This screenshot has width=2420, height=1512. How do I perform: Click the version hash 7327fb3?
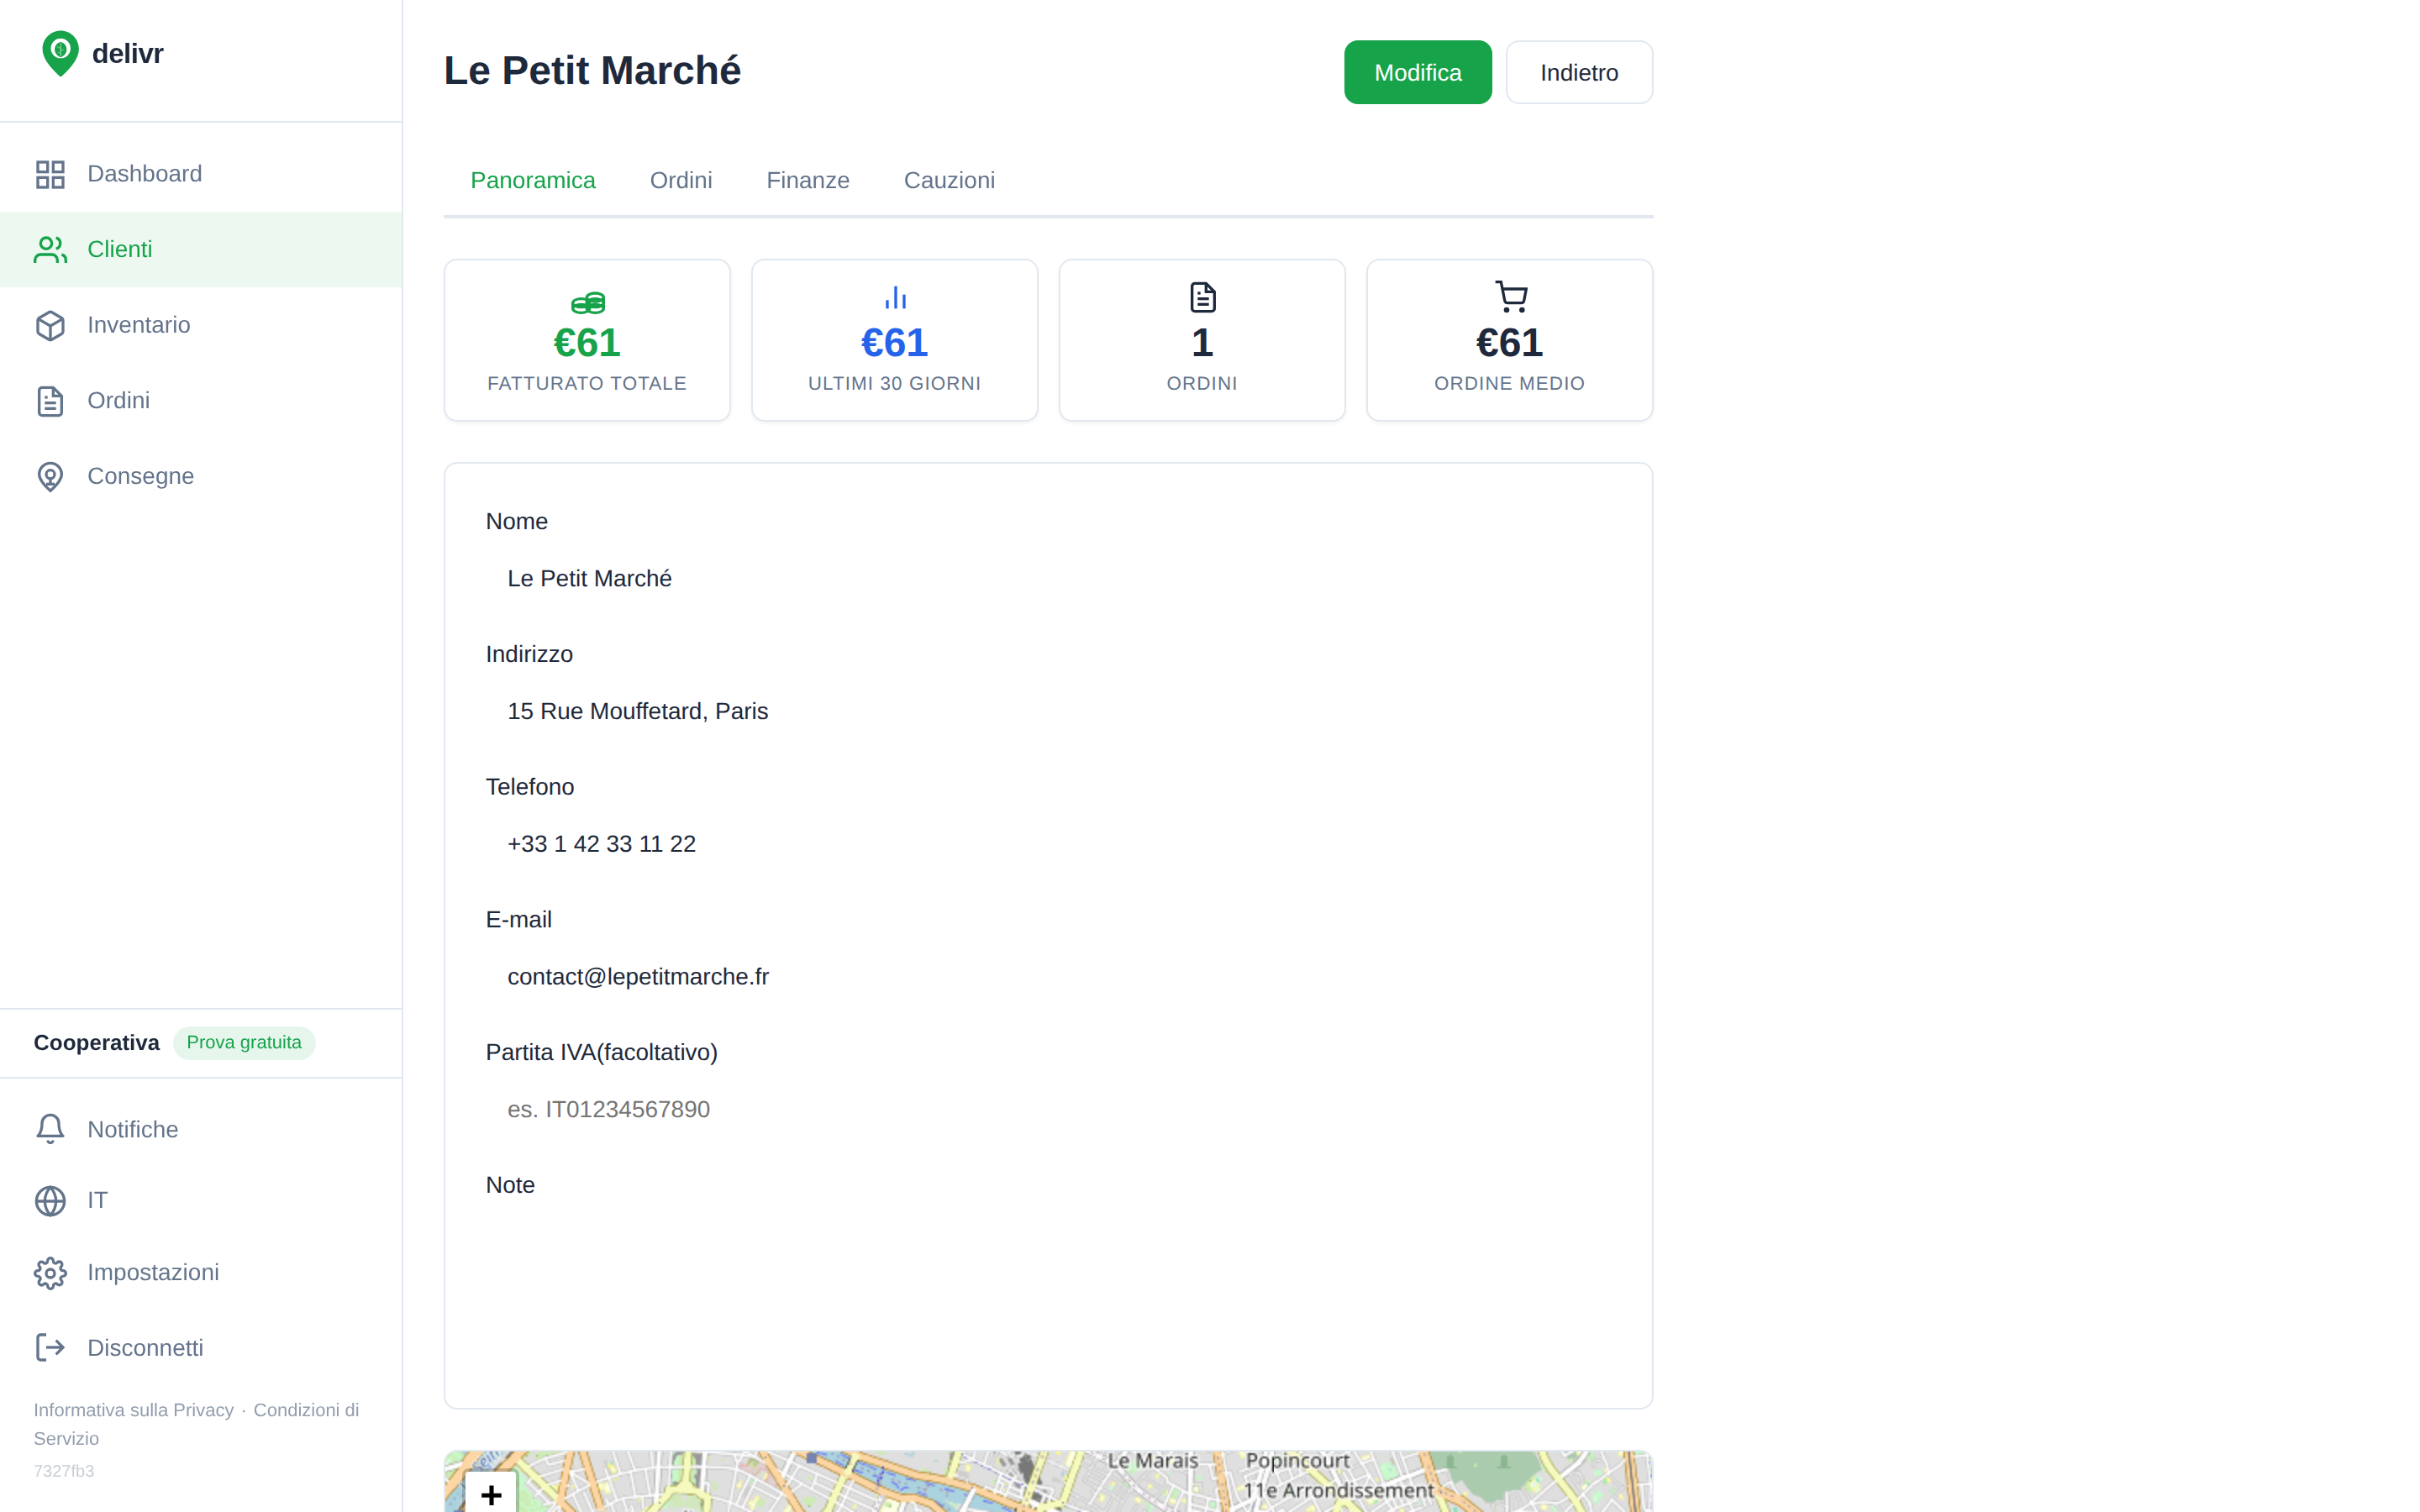tap(64, 1471)
